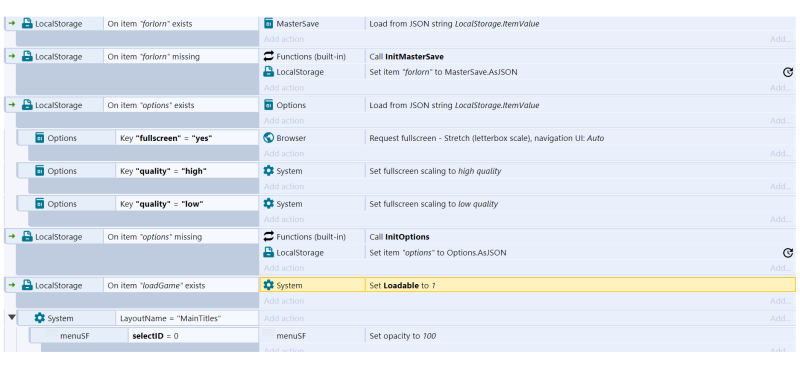The height and width of the screenshot is (369, 800).
Task: Select action Request fullscreen - Stretch letterbox scale
Action: (x=580, y=138)
